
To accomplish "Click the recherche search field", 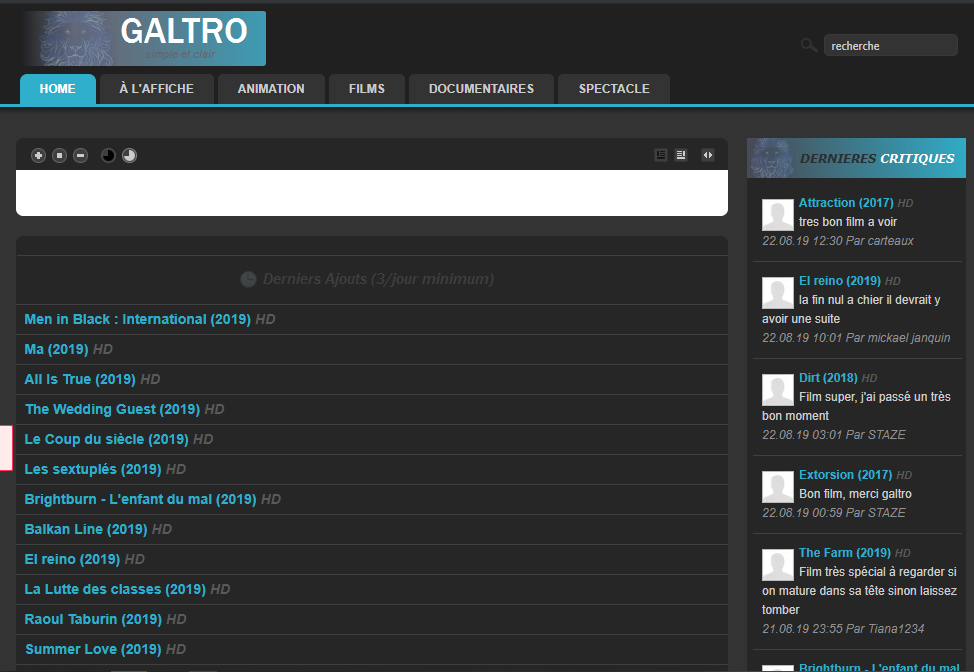I will point(890,45).
